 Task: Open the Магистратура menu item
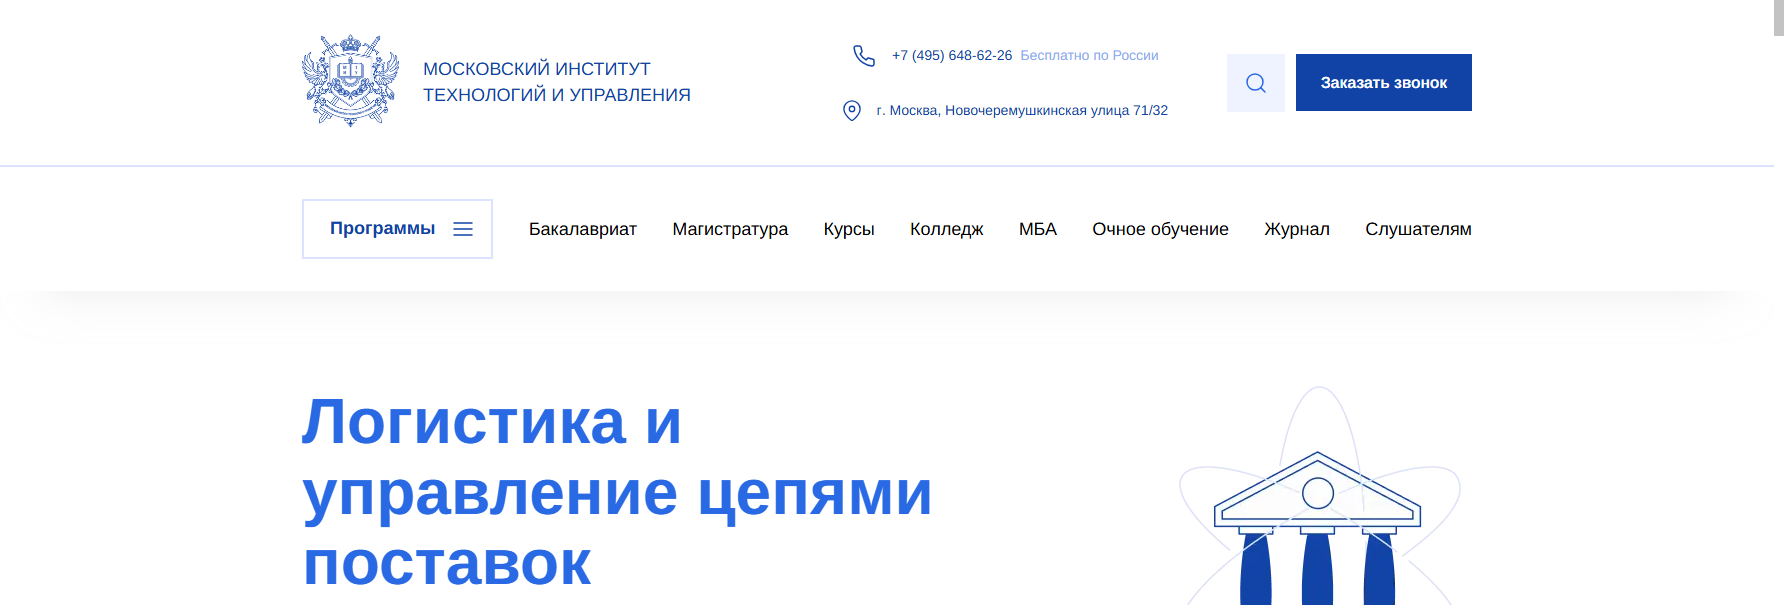click(730, 229)
